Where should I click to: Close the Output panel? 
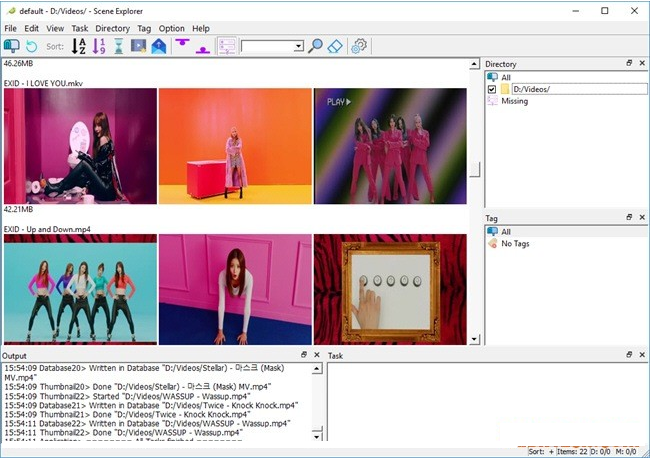click(x=317, y=354)
